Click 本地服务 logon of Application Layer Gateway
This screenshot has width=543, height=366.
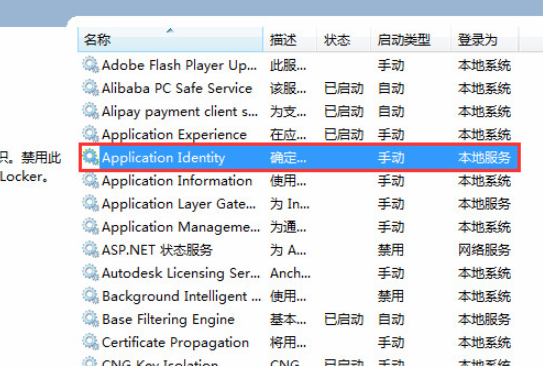pos(484,204)
